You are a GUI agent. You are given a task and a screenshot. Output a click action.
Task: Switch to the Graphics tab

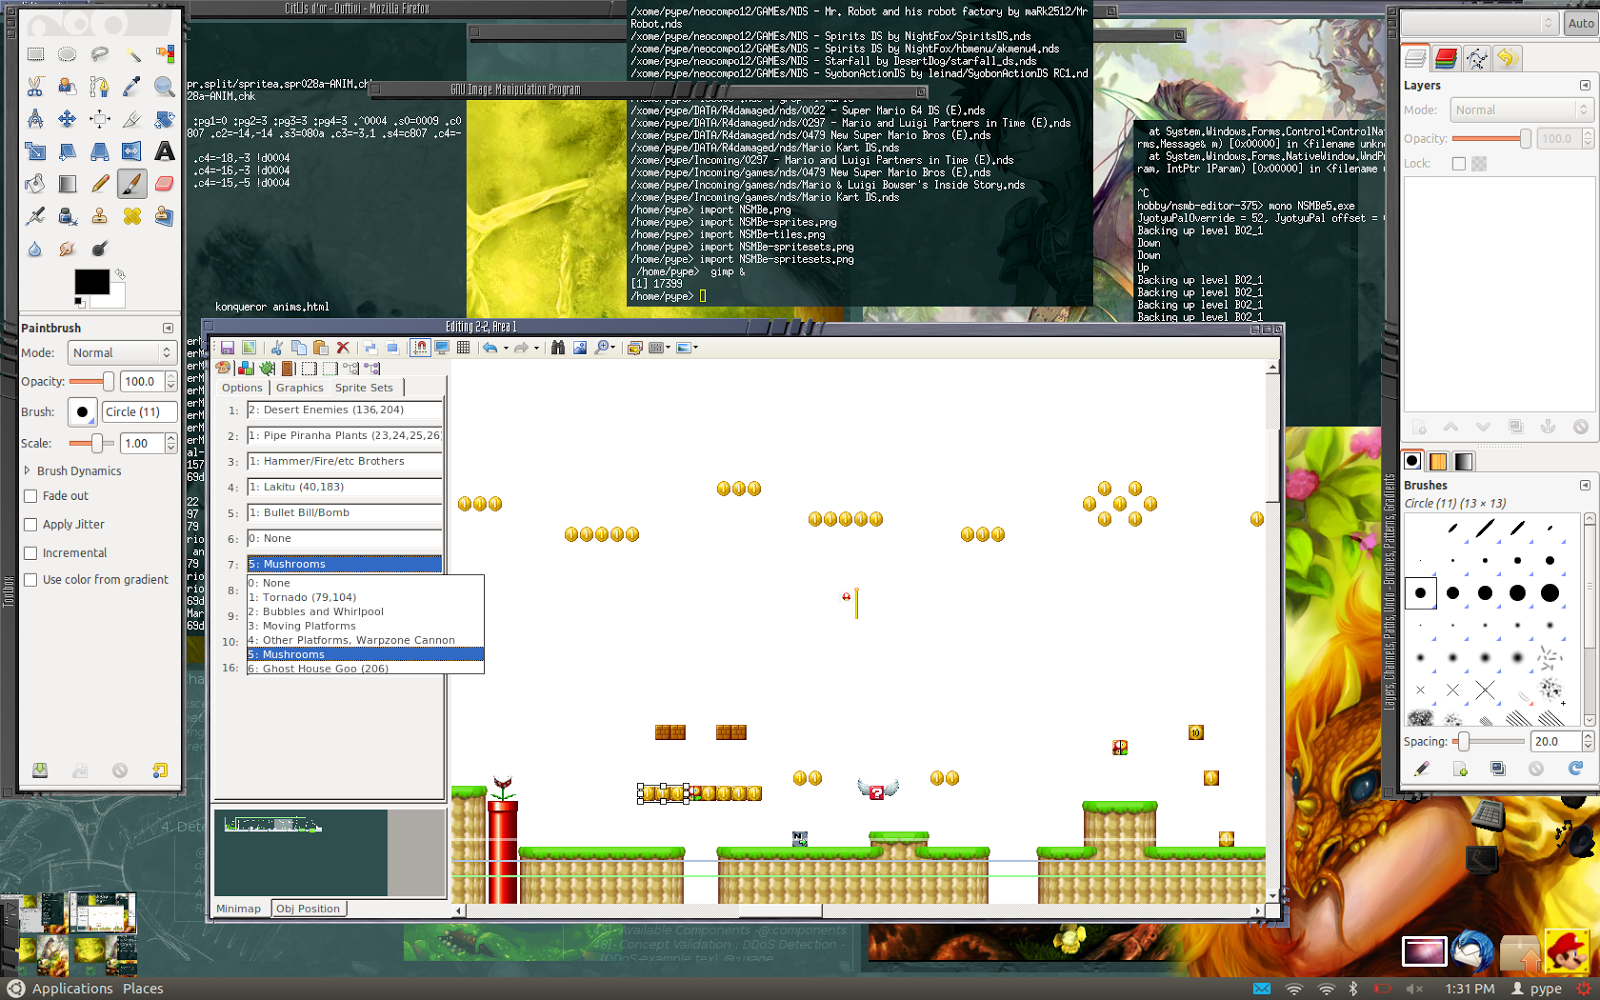299,387
